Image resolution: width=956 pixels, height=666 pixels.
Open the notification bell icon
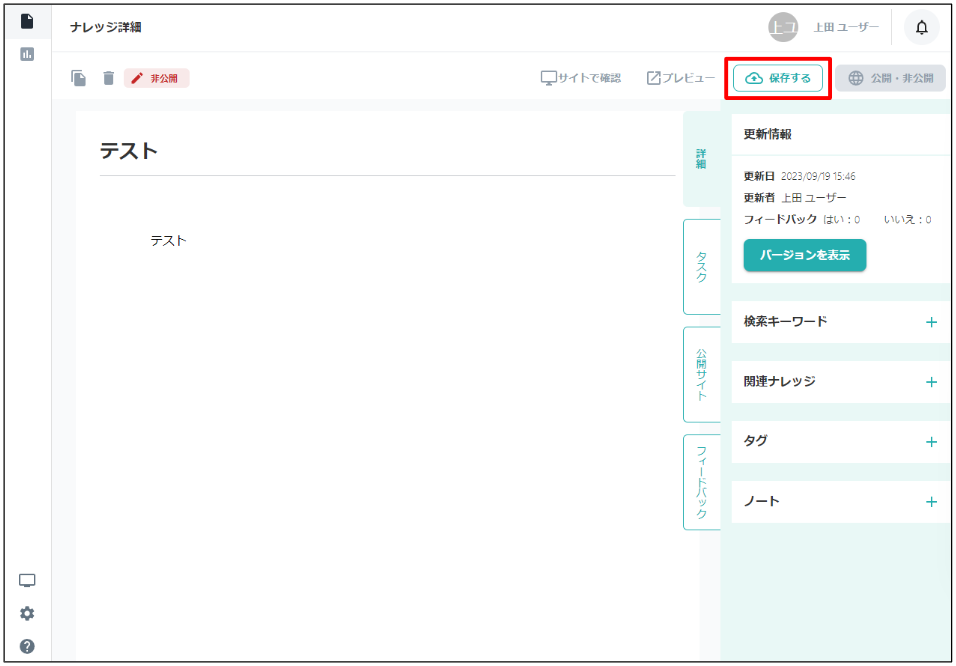(x=922, y=27)
